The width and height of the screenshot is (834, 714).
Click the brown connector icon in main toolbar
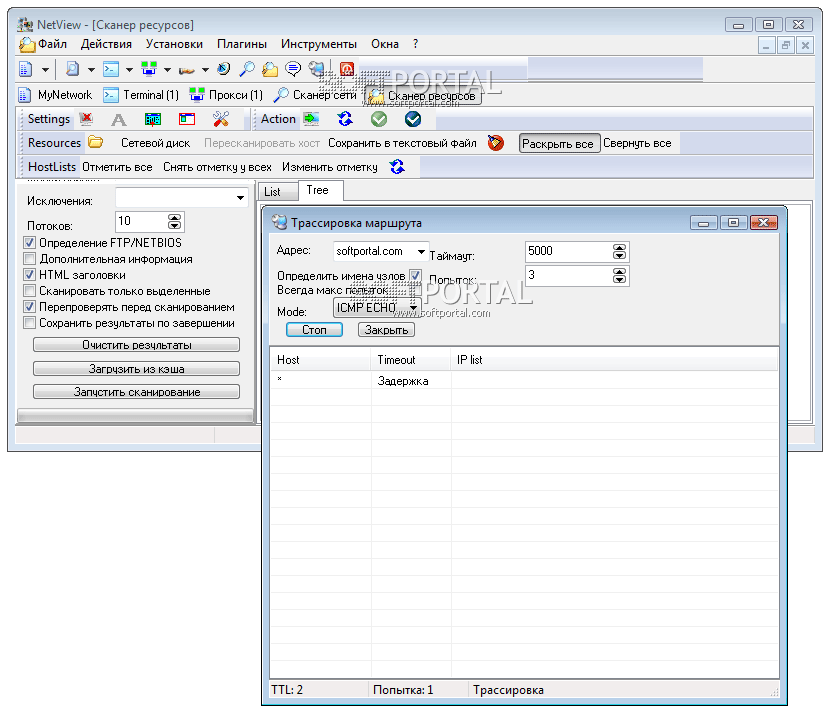(x=186, y=70)
